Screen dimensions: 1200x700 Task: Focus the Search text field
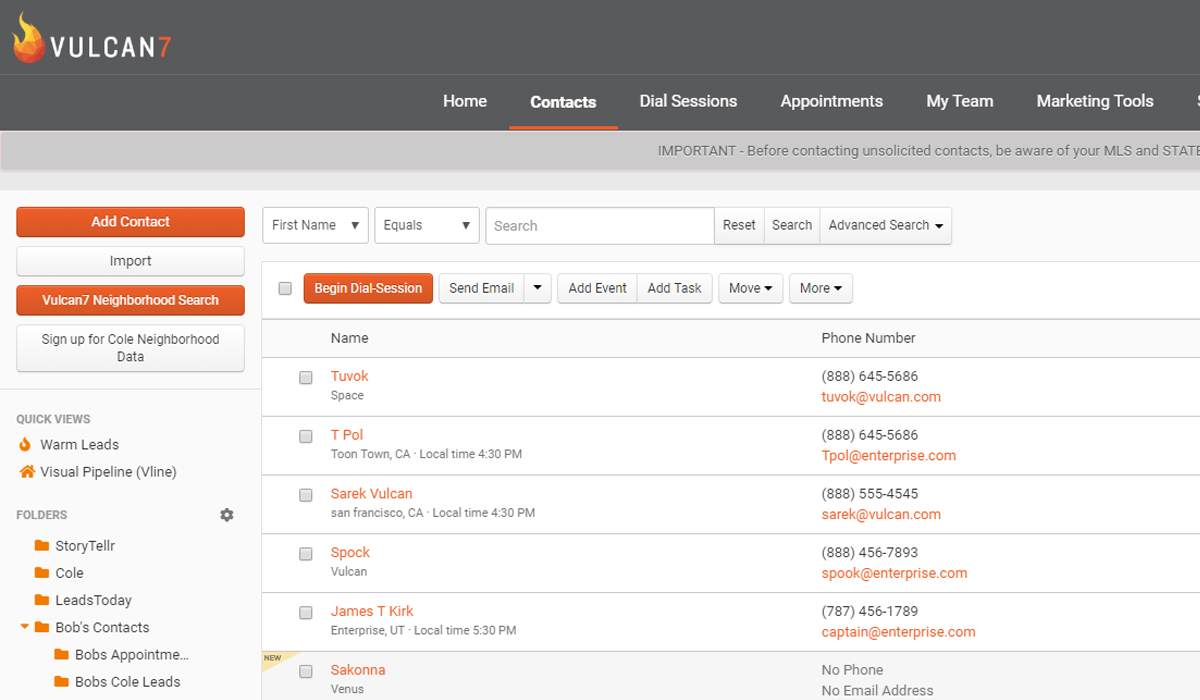[x=600, y=225]
